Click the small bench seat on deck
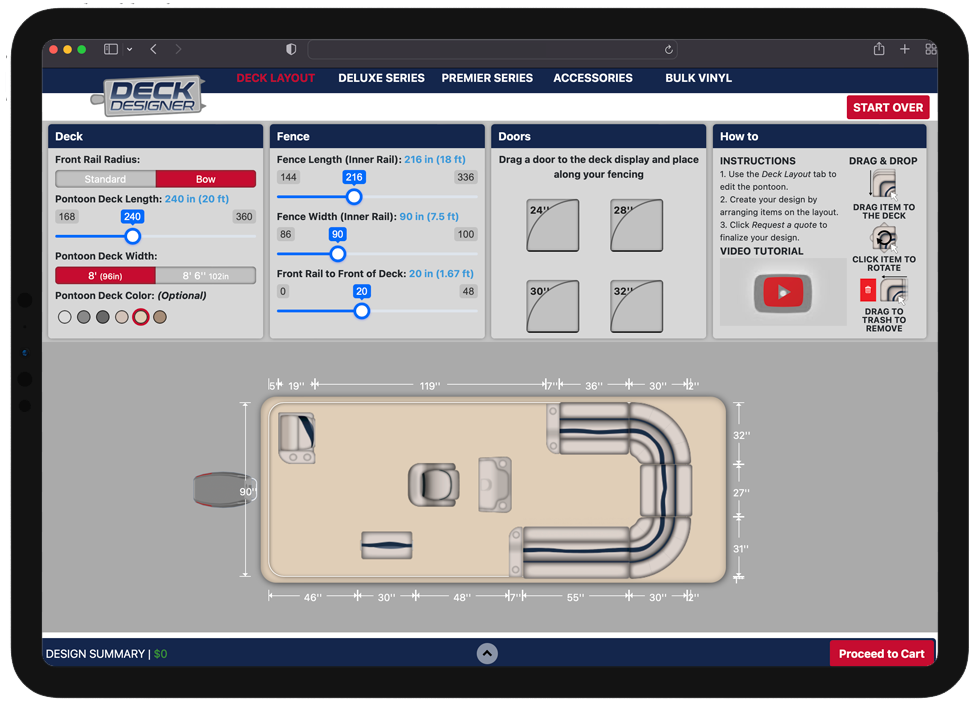 point(386,545)
